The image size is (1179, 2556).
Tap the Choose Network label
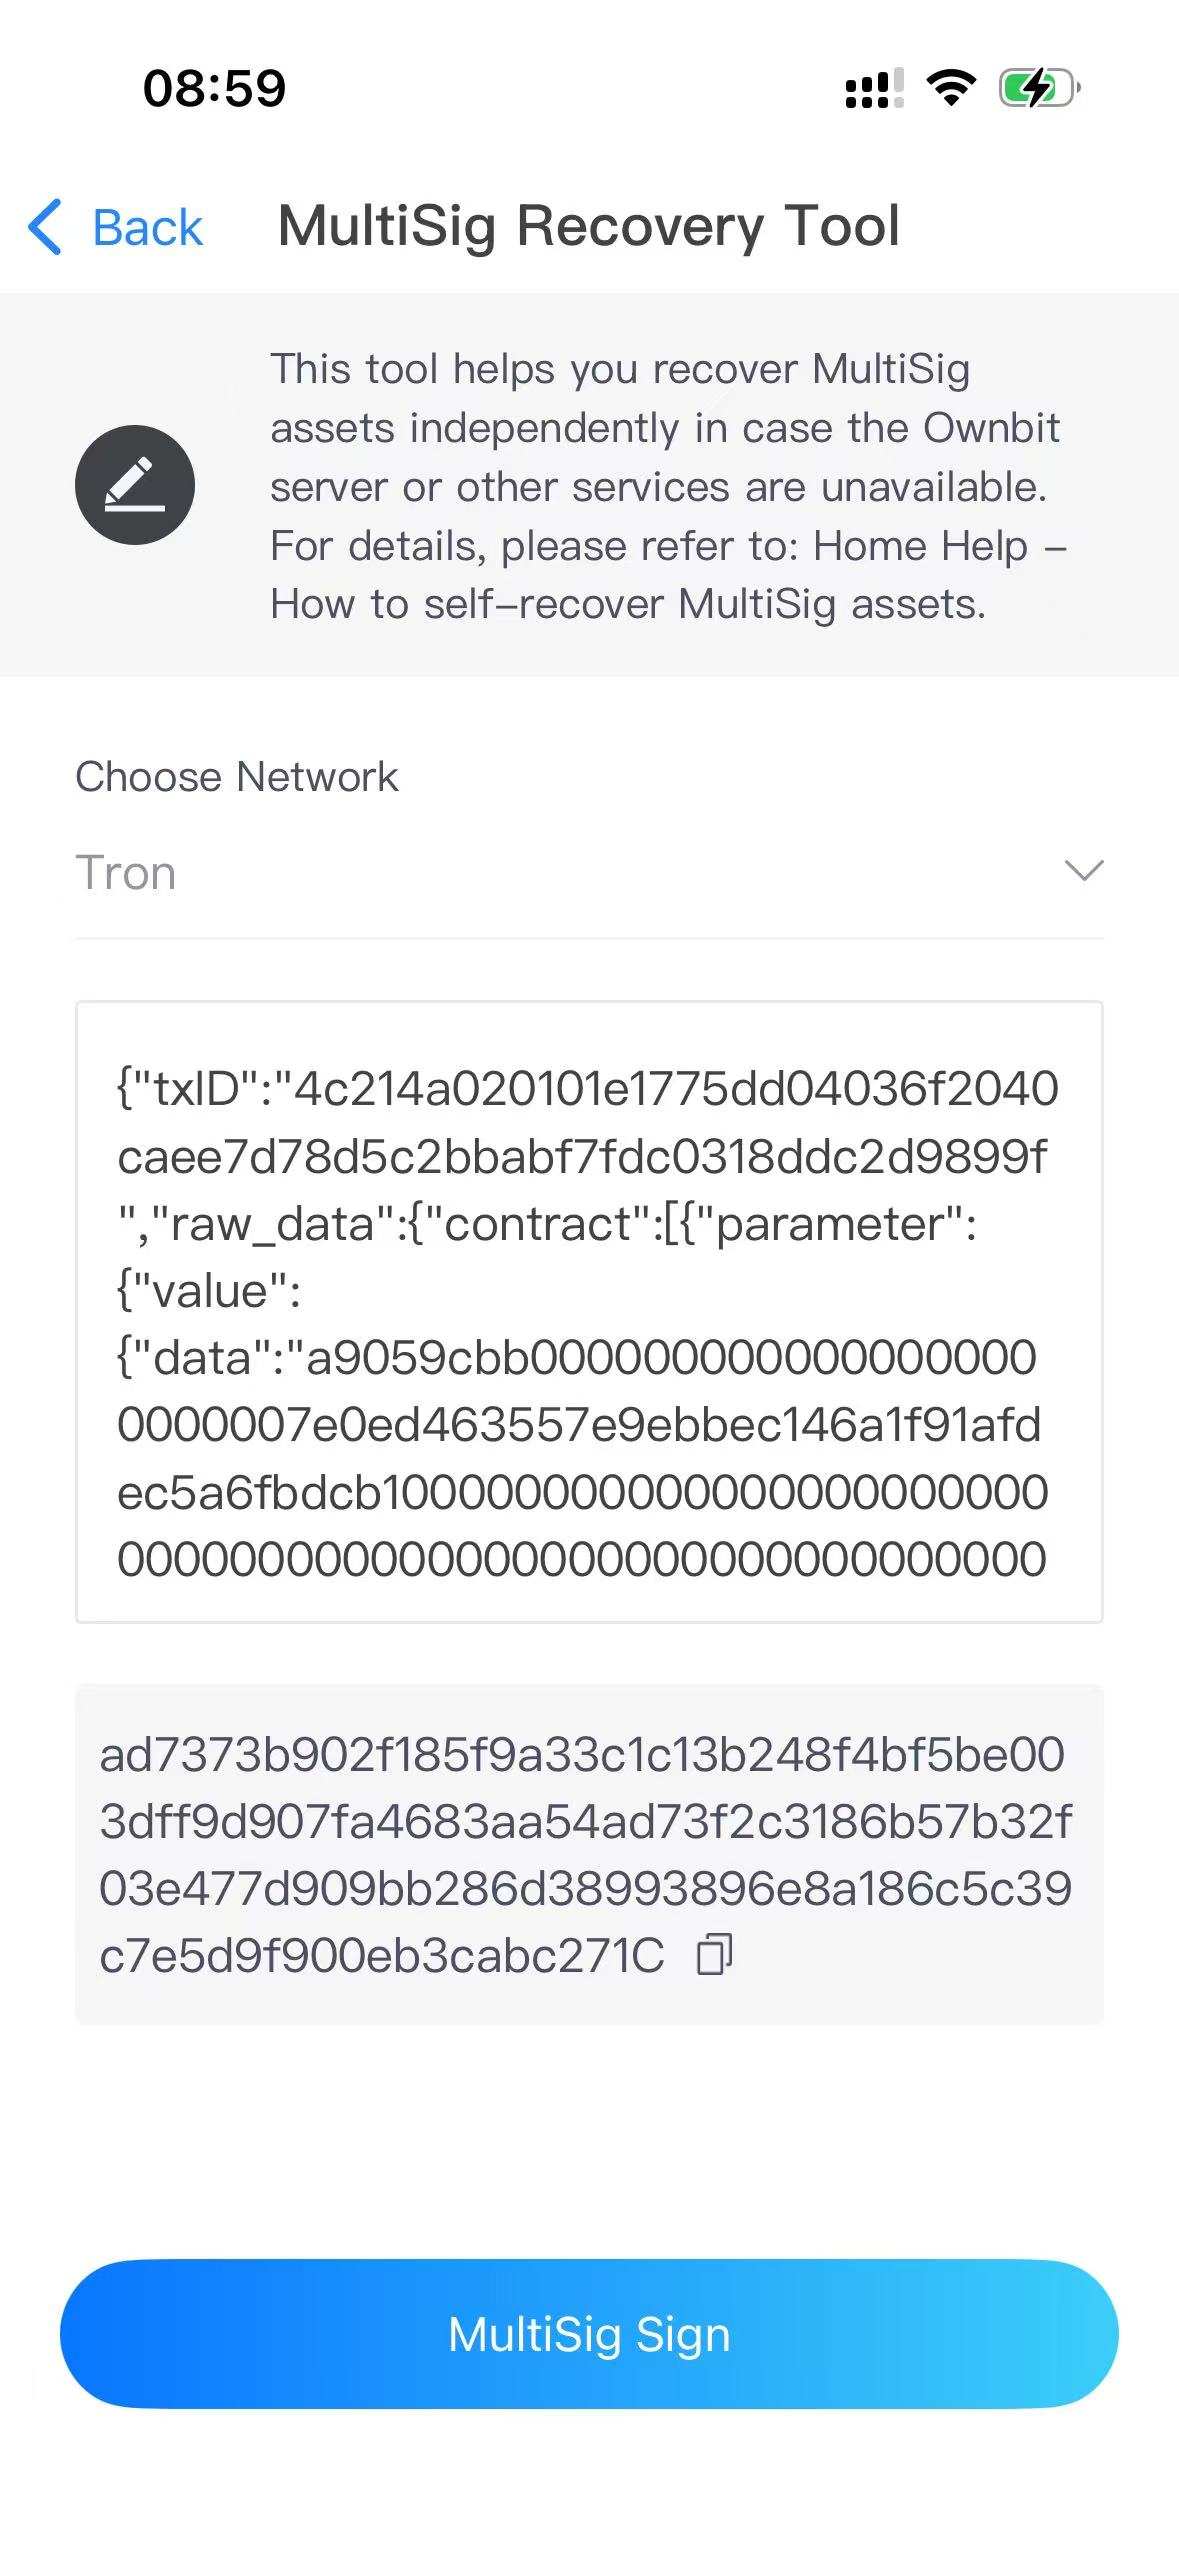(x=237, y=777)
